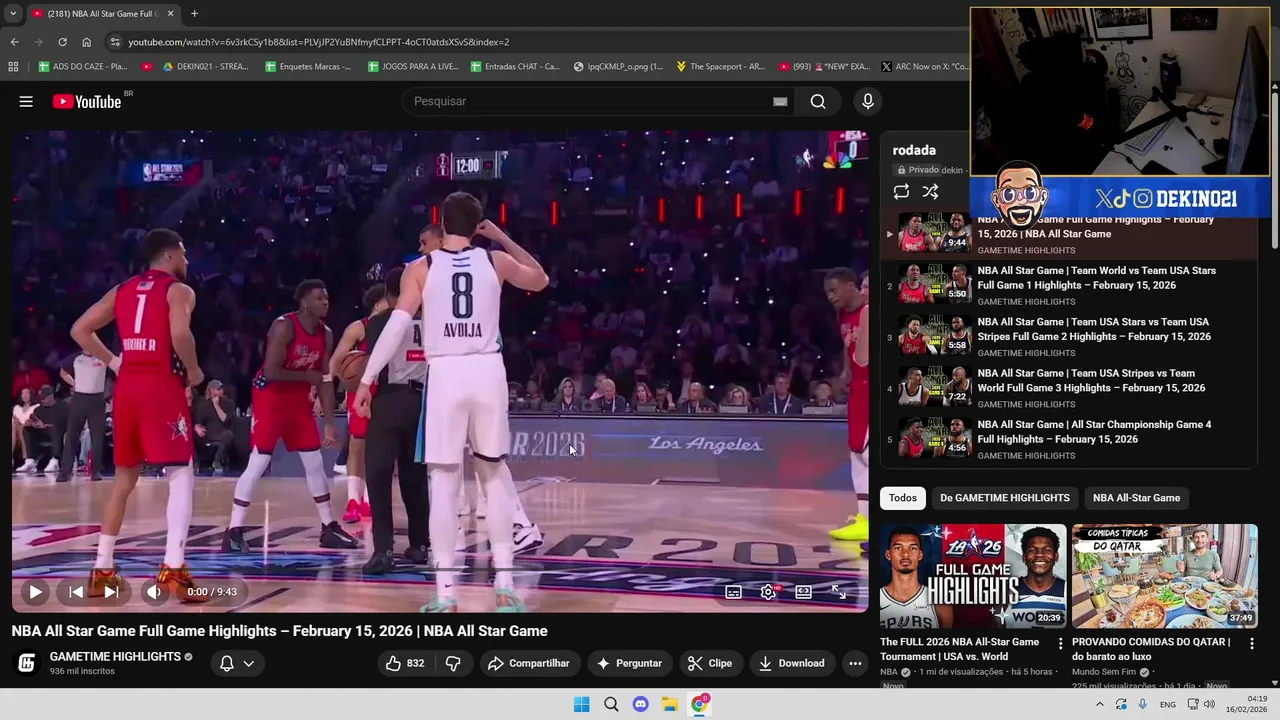Select playlist item Team World vs Team USA Stars
Screen dimensions: 1280x720
click(1068, 285)
